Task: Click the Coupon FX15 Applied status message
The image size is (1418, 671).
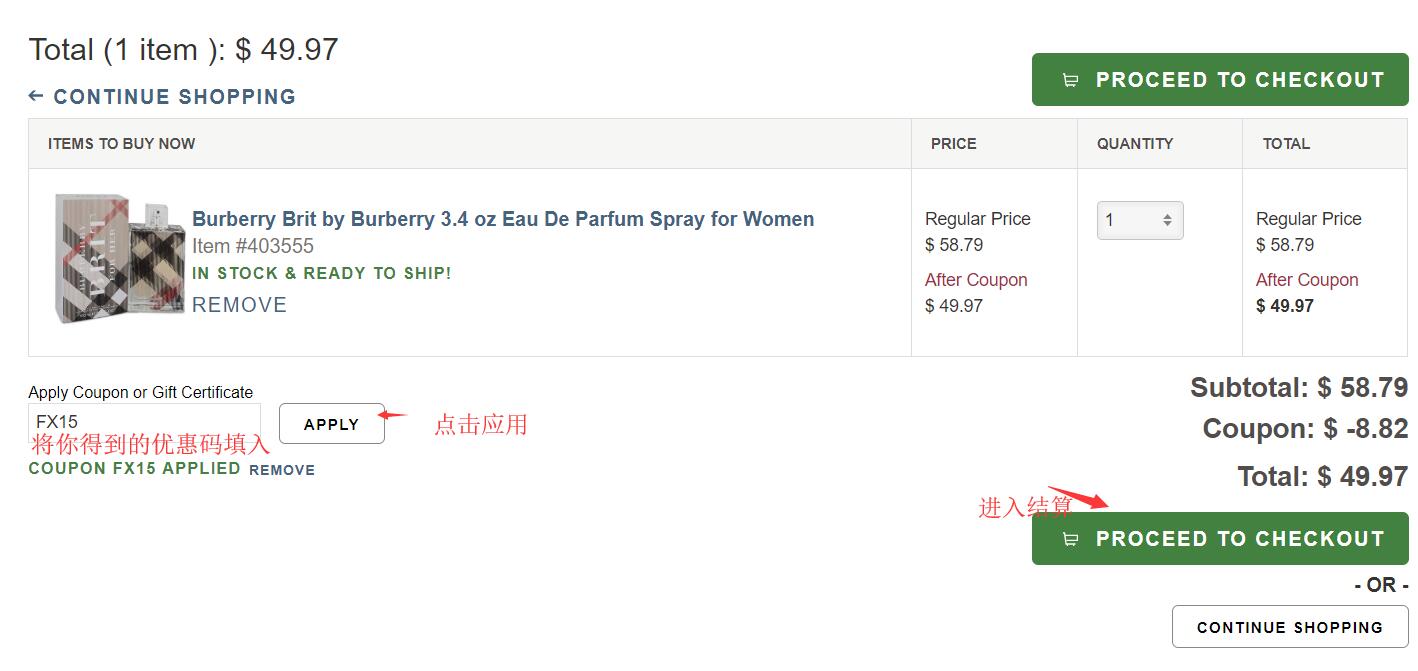Action: coord(135,468)
